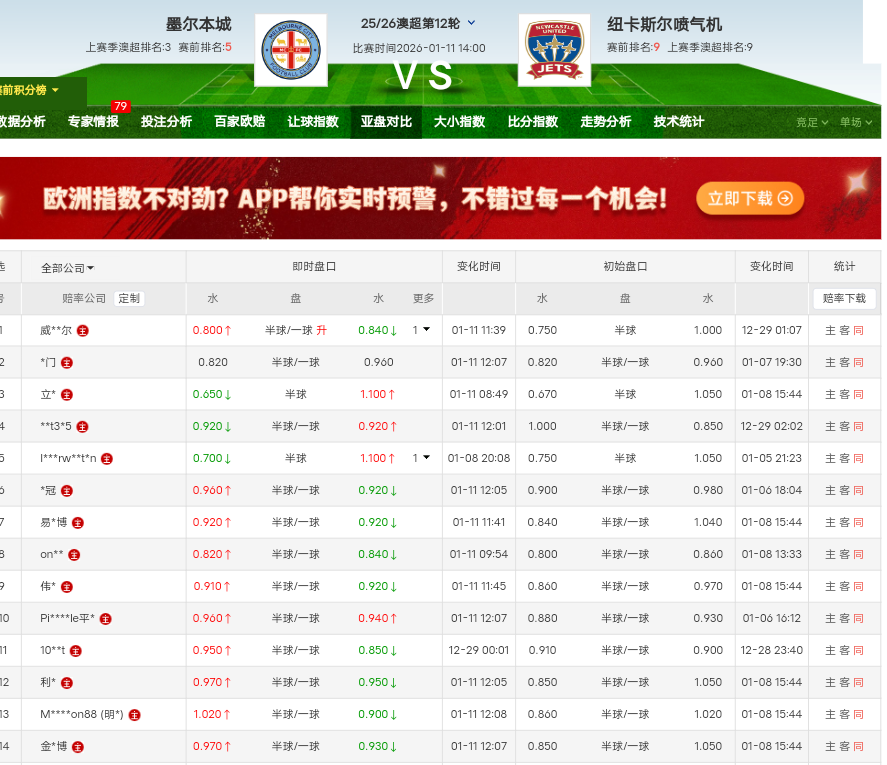Screen dimensions: 887x765
Task: Open the 单场 dropdown in the nav bar
Action: [855, 122]
